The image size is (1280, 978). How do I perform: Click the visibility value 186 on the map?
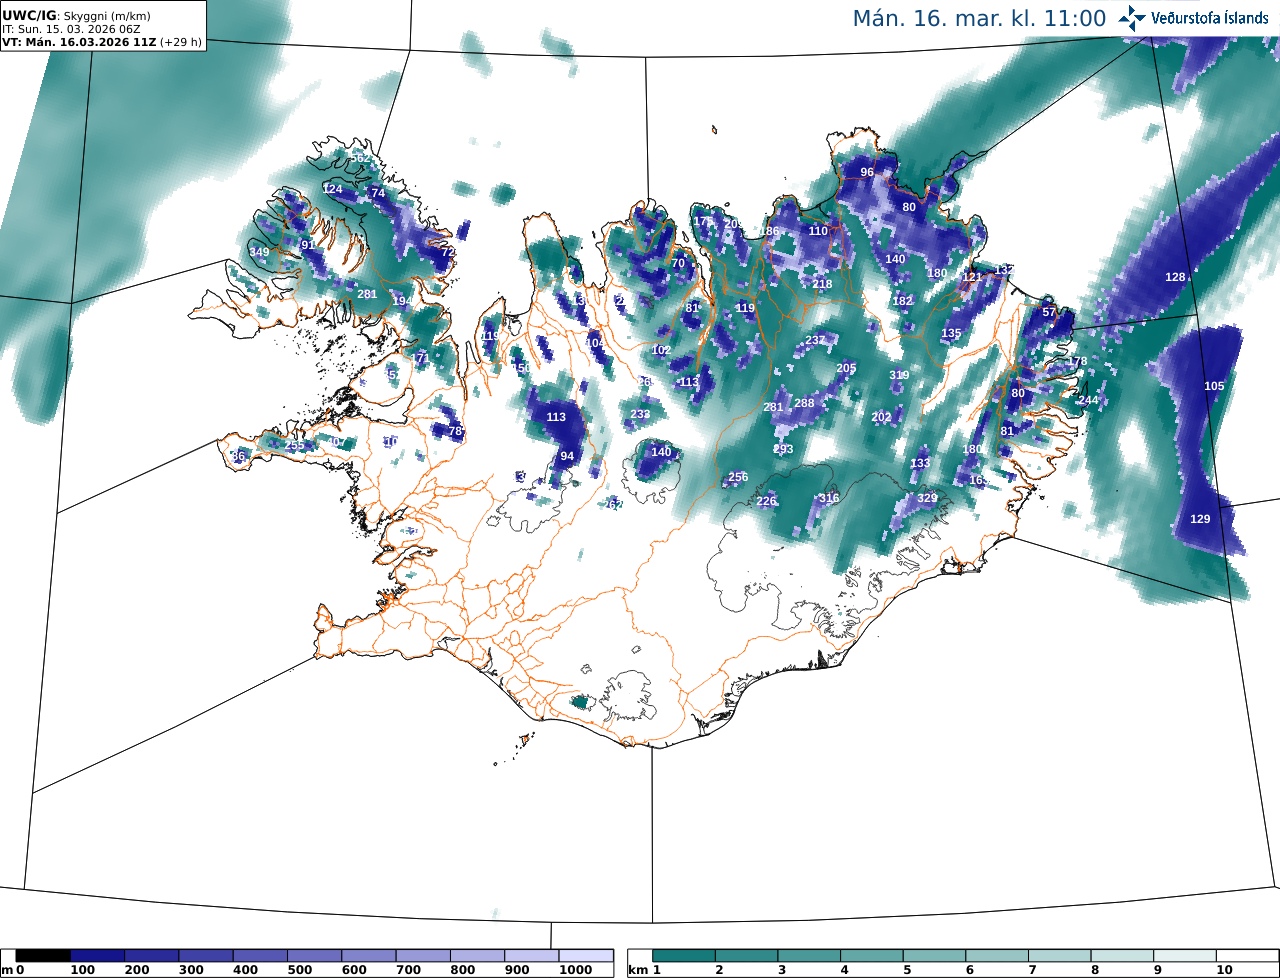(769, 231)
